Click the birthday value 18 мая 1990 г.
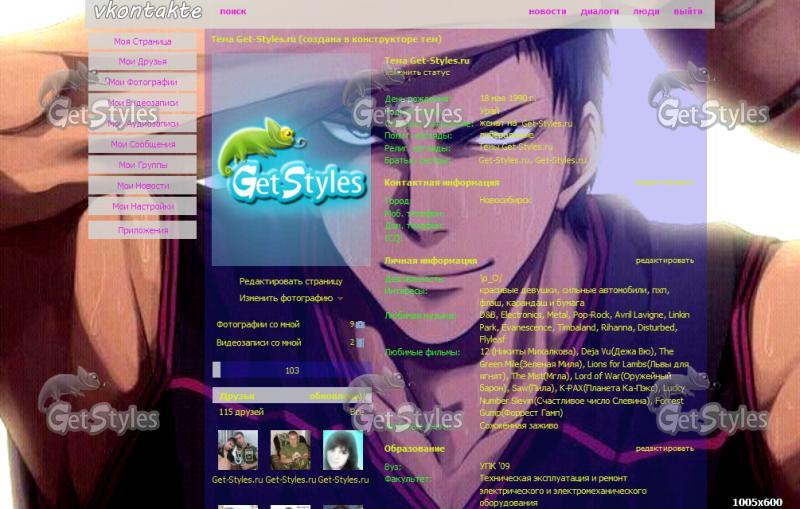 (507, 98)
